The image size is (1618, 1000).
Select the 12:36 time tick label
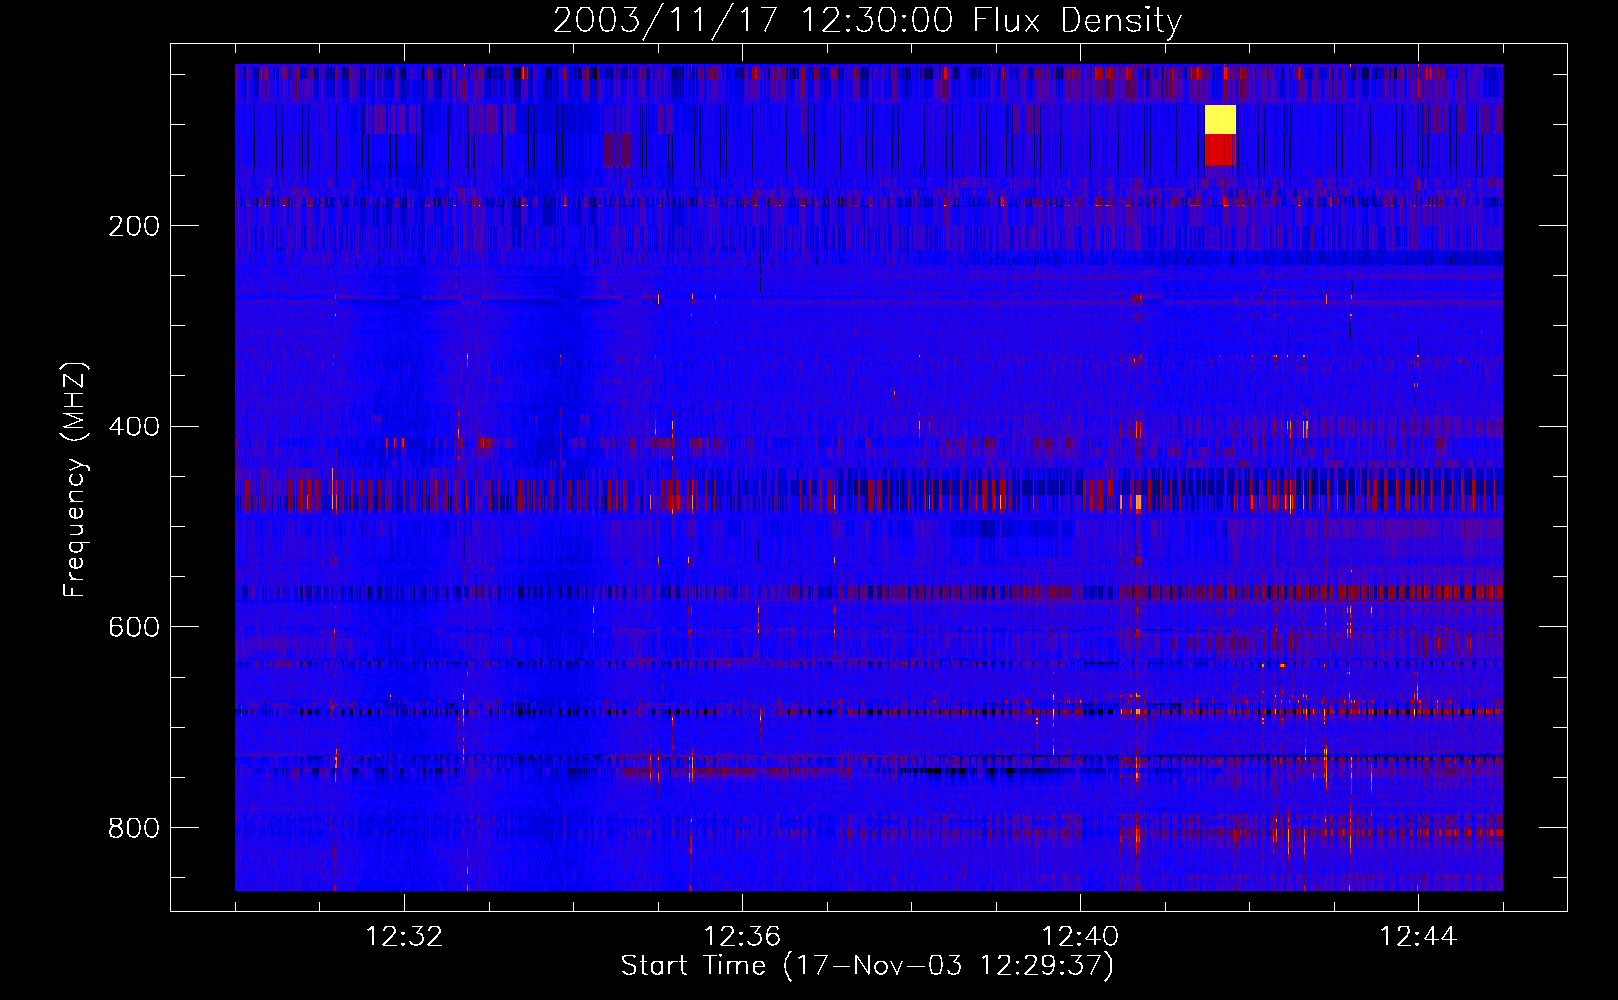742,937
